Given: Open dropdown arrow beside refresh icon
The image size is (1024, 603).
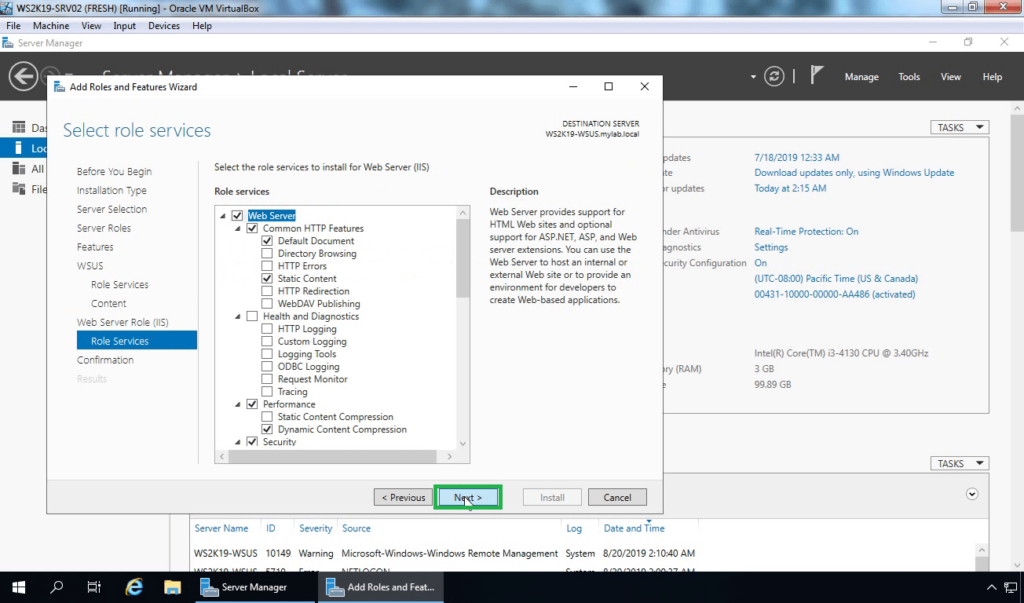Looking at the screenshot, I should [753, 77].
